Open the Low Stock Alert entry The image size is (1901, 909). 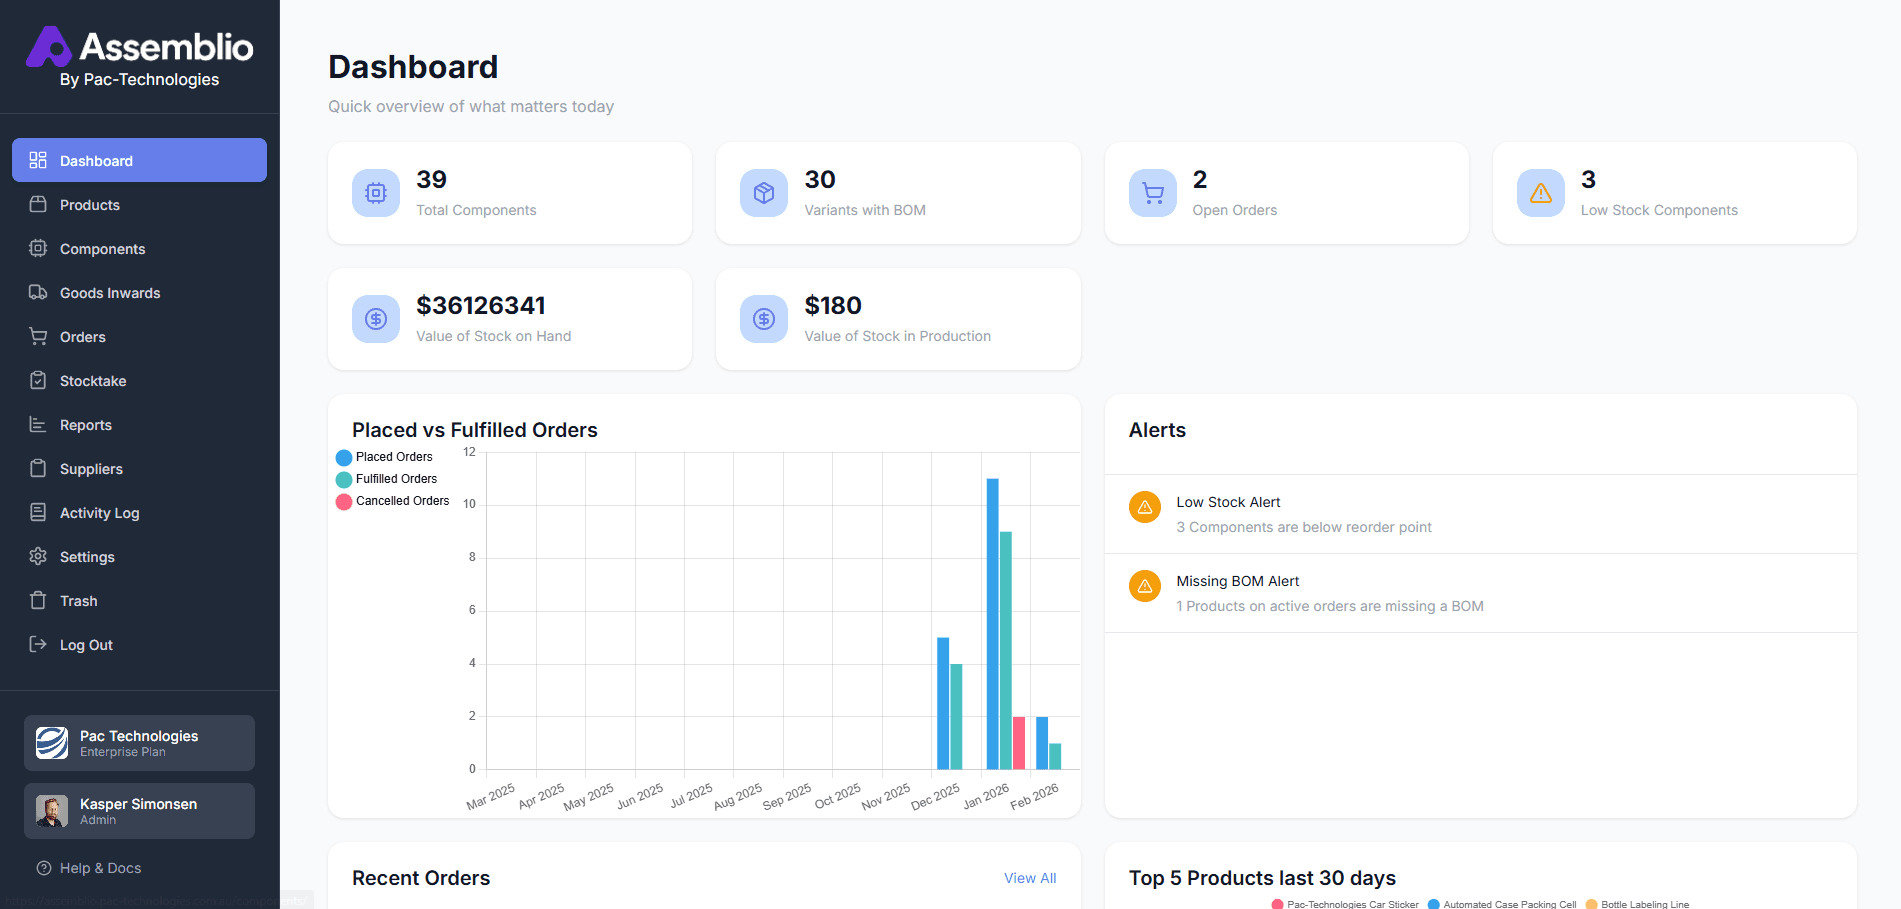pos(1480,514)
